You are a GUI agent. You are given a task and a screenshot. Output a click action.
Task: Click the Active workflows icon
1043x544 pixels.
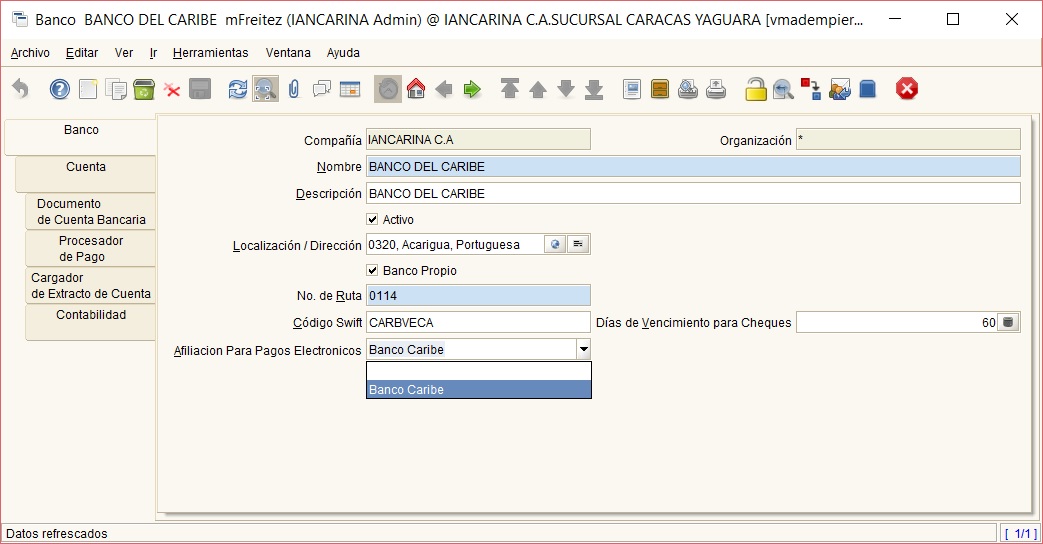pos(811,88)
